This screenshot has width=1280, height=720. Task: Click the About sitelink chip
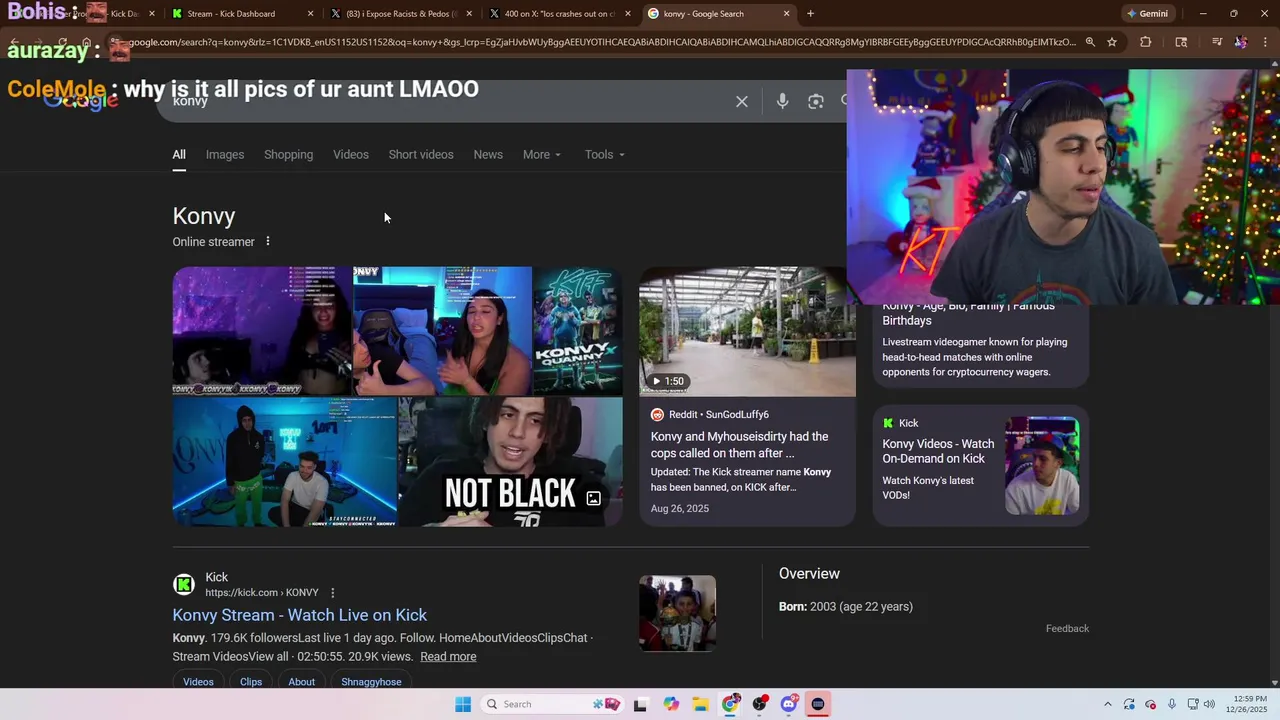302,682
